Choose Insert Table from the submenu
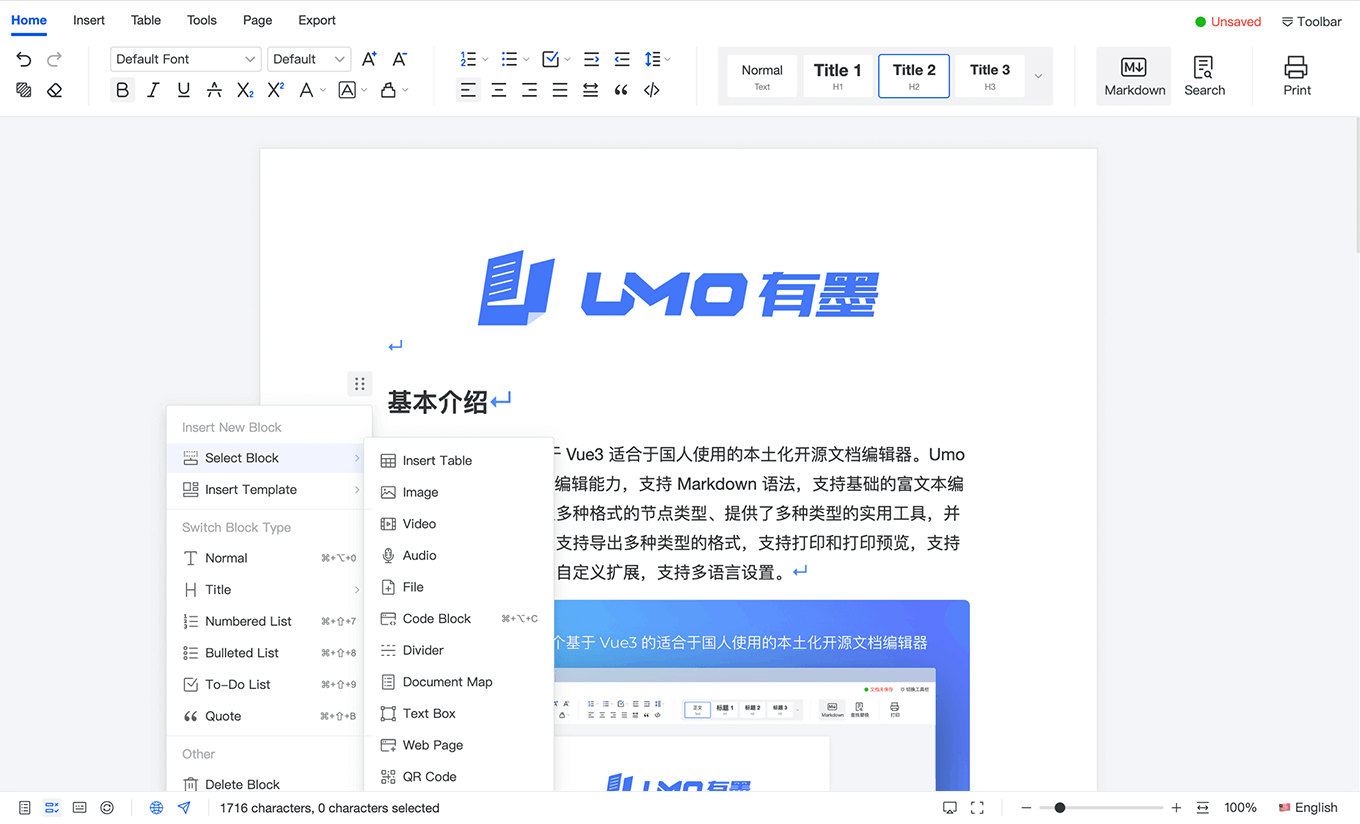Screen dimensions: 1360x824 tap(436, 460)
